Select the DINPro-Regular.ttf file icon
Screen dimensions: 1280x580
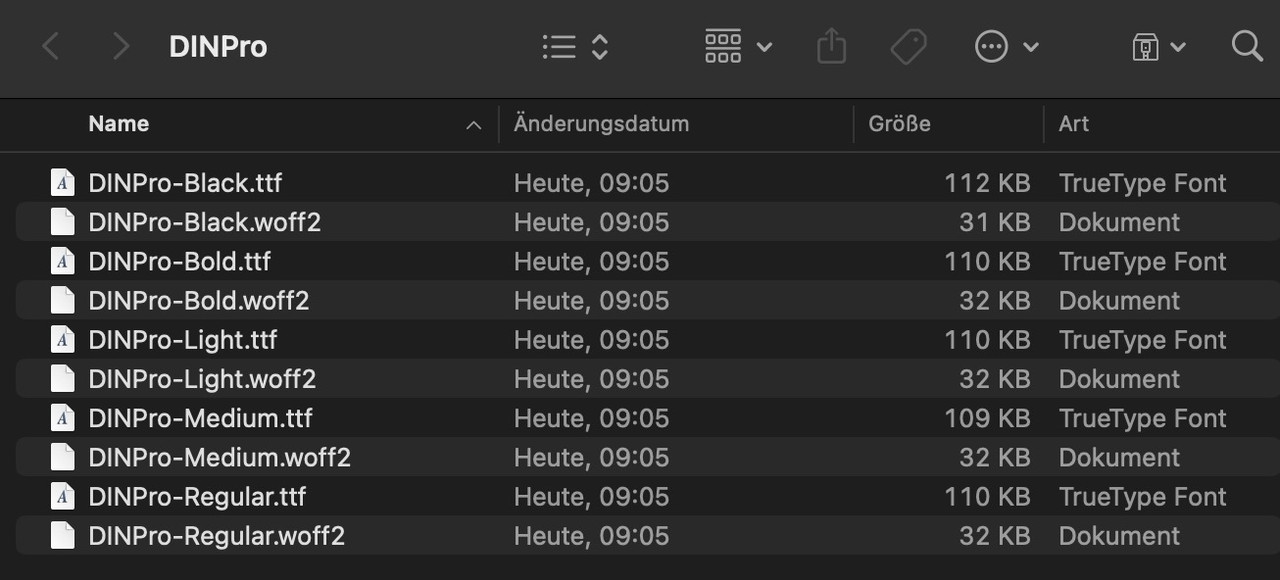(x=62, y=496)
